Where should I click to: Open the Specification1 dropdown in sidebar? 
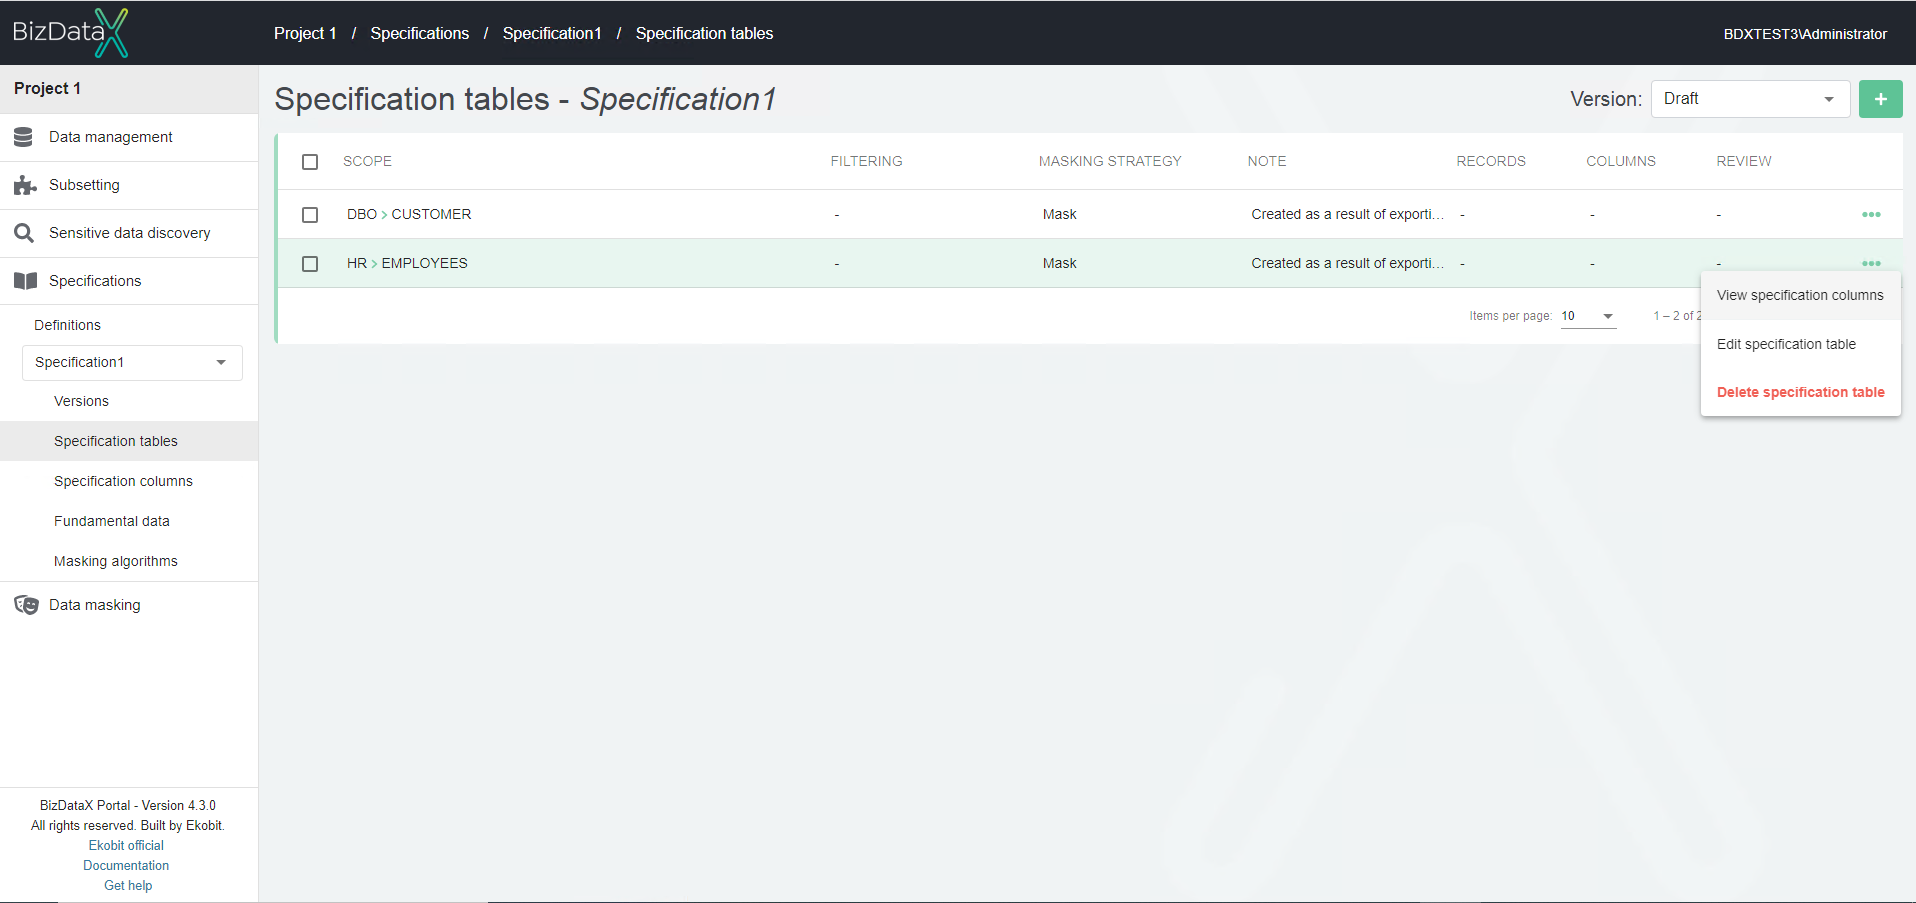(132, 362)
